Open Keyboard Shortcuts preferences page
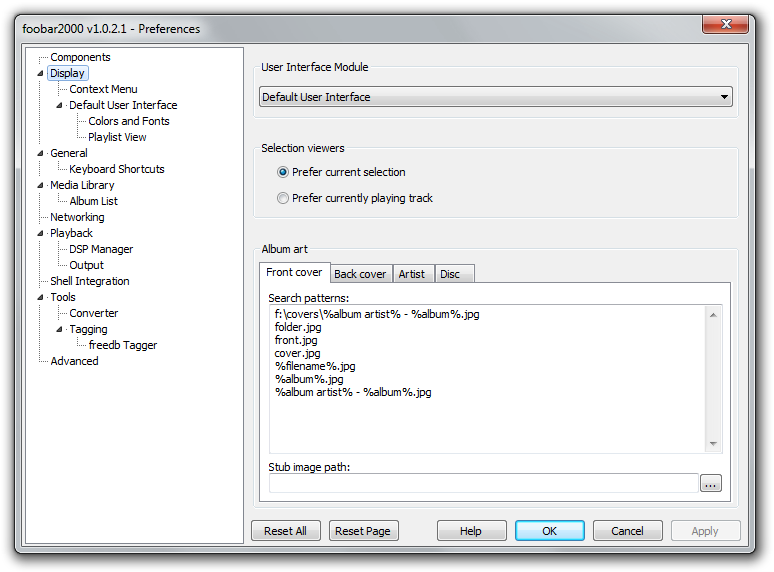Screen dimensions: 774x572 [x=116, y=169]
